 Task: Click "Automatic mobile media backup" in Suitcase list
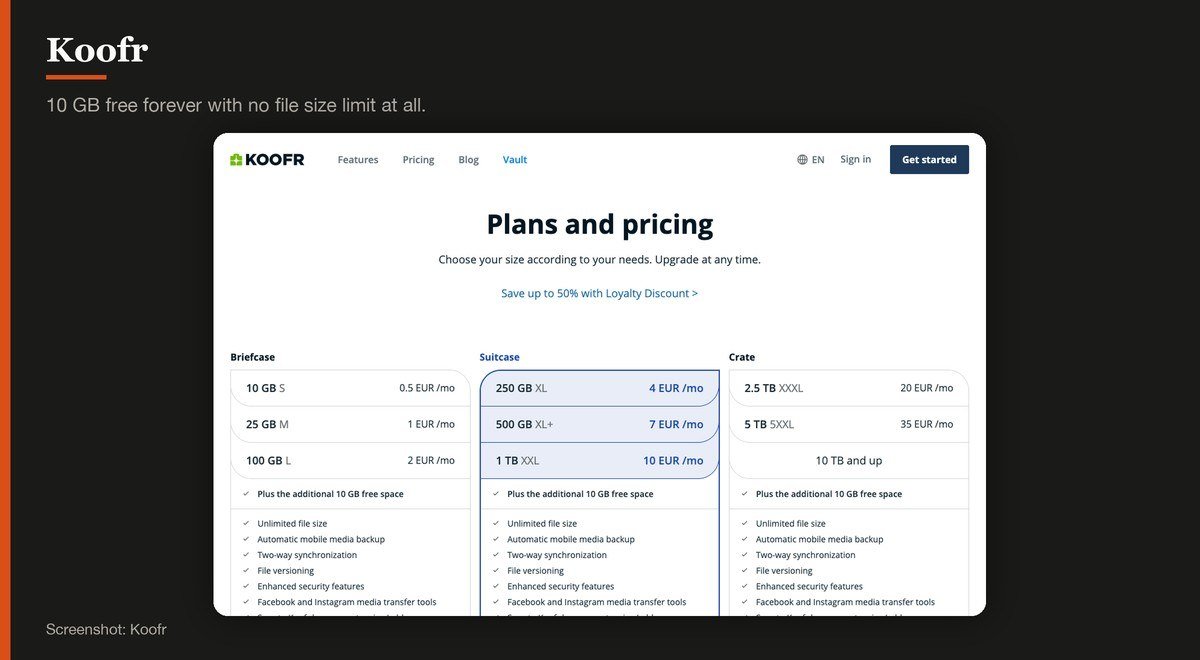tap(571, 539)
